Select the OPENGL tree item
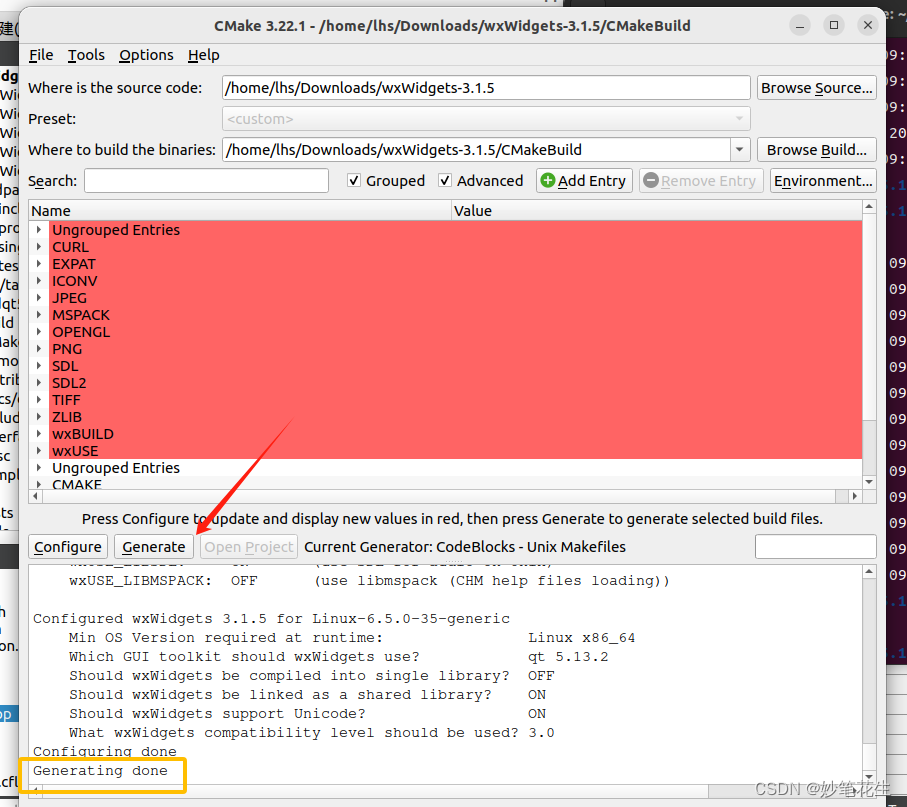Image resolution: width=907 pixels, height=807 pixels. (x=81, y=332)
